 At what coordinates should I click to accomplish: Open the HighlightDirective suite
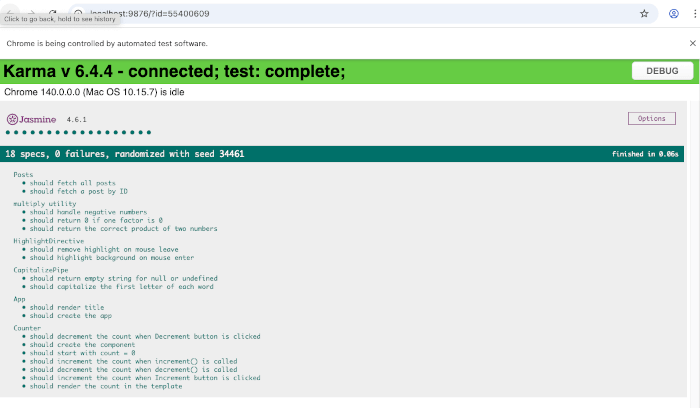pos(49,241)
